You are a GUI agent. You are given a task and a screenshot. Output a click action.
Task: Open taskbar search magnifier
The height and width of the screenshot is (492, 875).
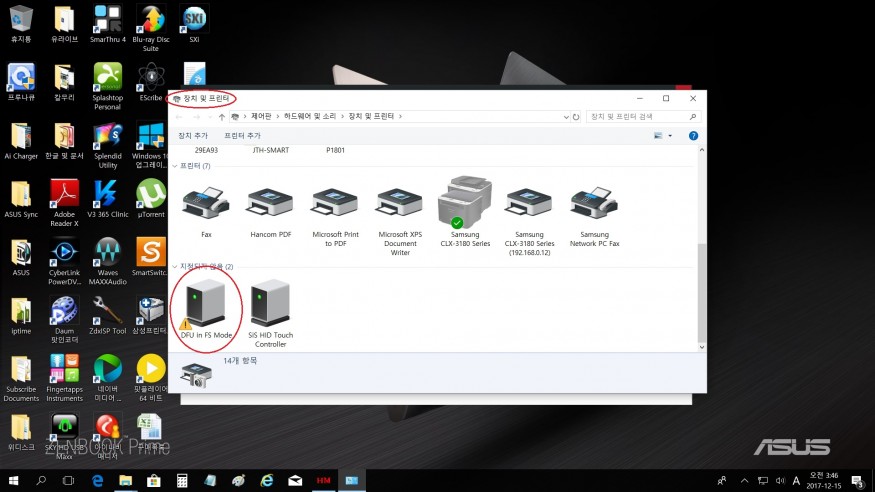pos(41,480)
